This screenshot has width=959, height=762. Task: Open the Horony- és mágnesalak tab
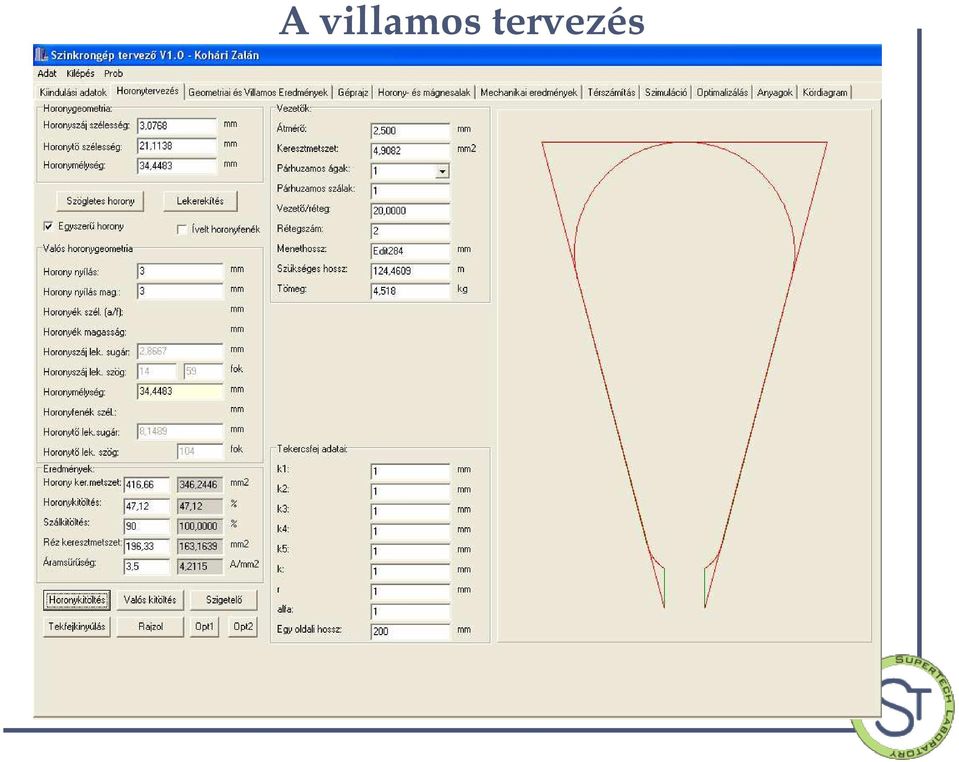[x=424, y=92]
